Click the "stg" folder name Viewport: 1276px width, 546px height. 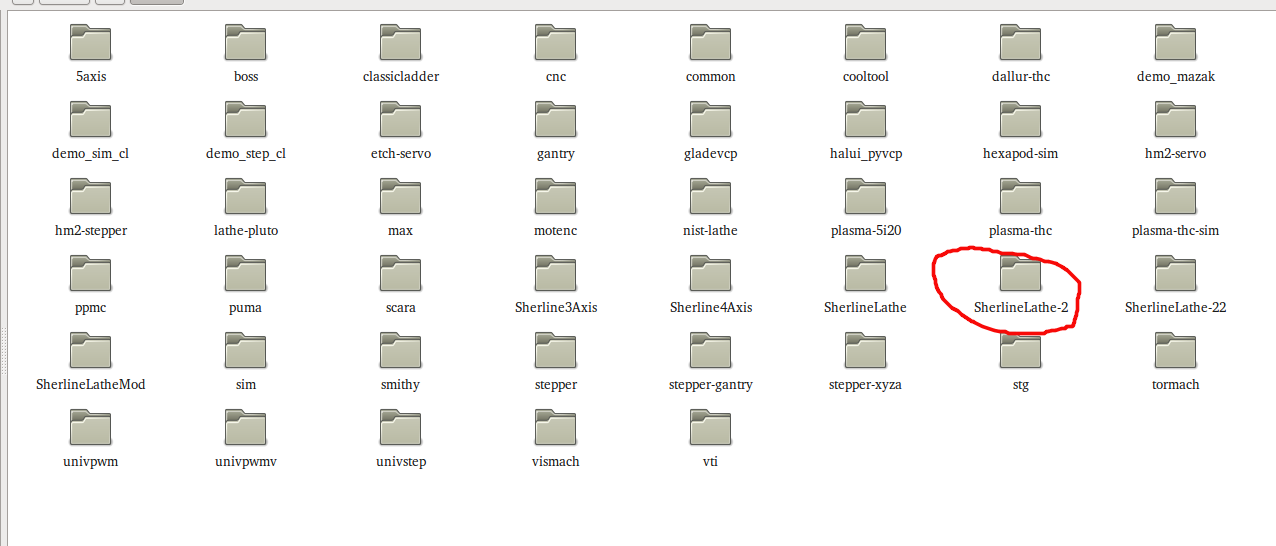(x=1020, y=384)
